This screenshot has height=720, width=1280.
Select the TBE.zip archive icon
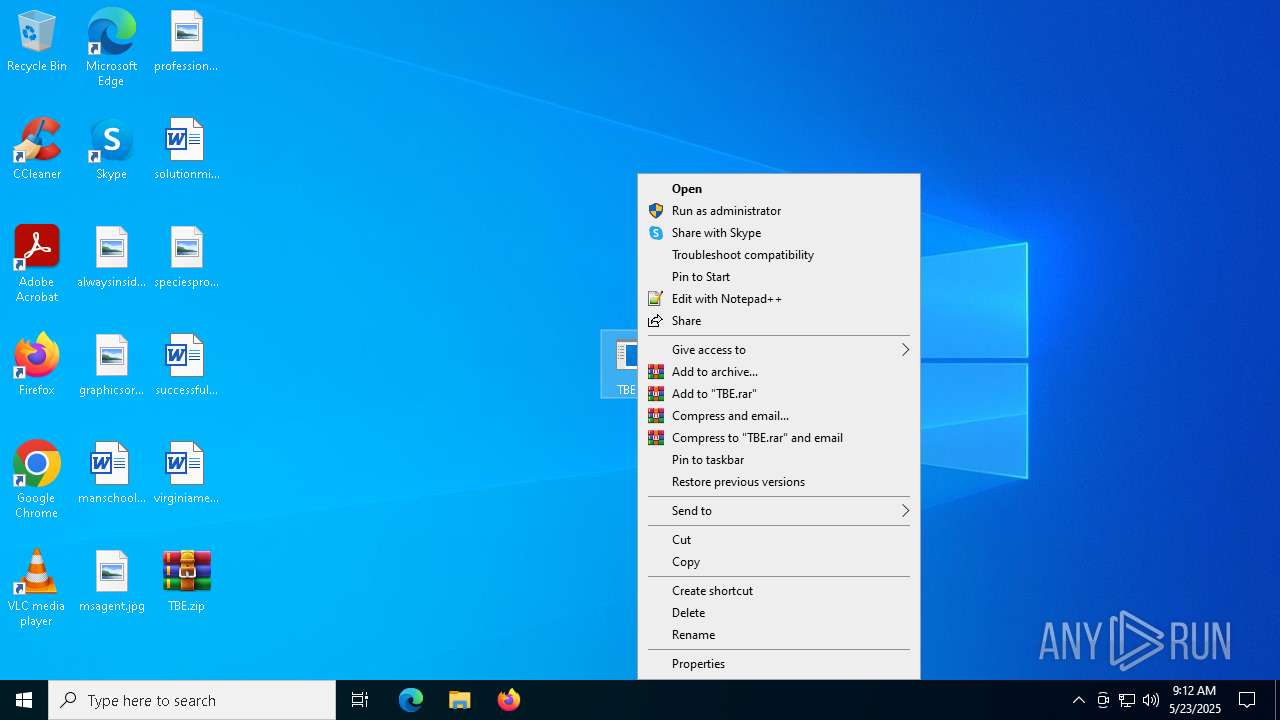pyautogui.click(x=186, y=582)
